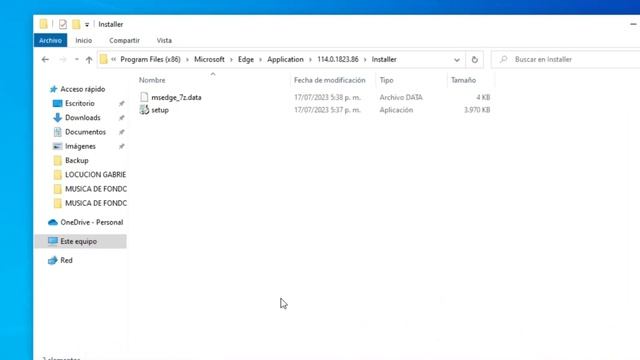Open Customize Quick Access Toolbar dropdown
Image resolution: width=640 pixels, height=360 pixels.
[87, 25]
